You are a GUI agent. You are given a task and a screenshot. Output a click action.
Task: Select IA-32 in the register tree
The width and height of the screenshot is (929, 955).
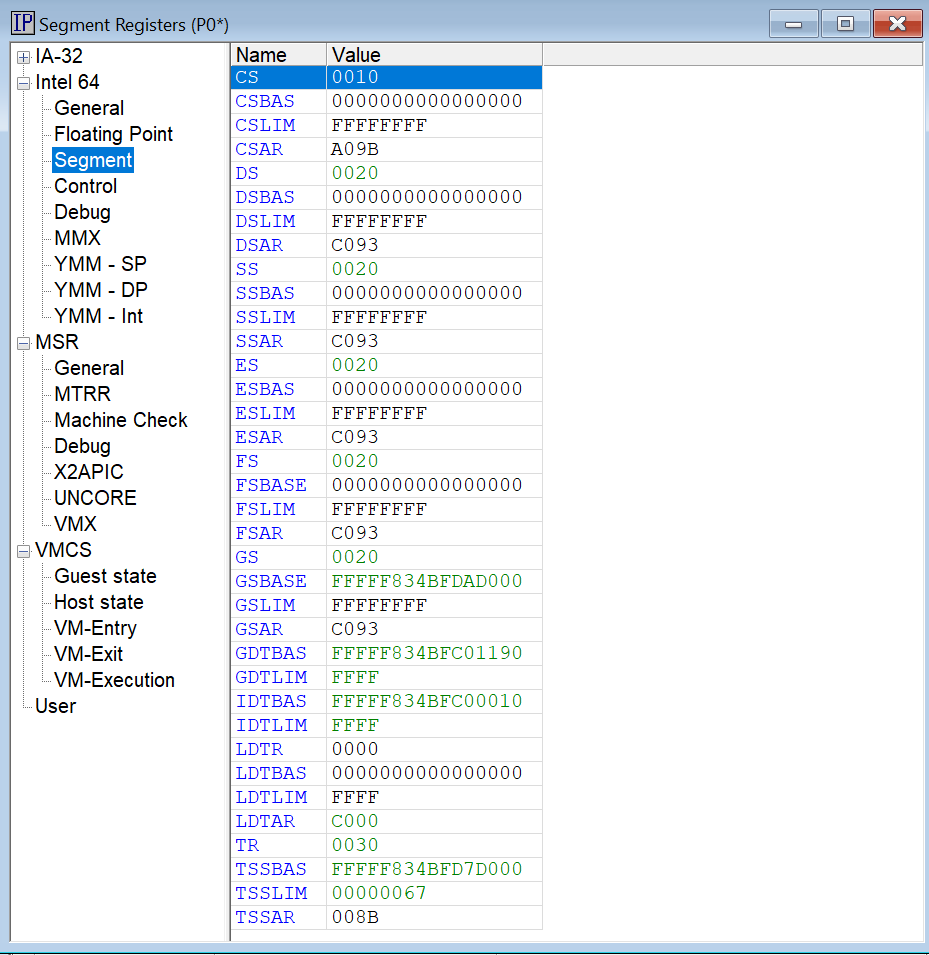tap(58, 56)
